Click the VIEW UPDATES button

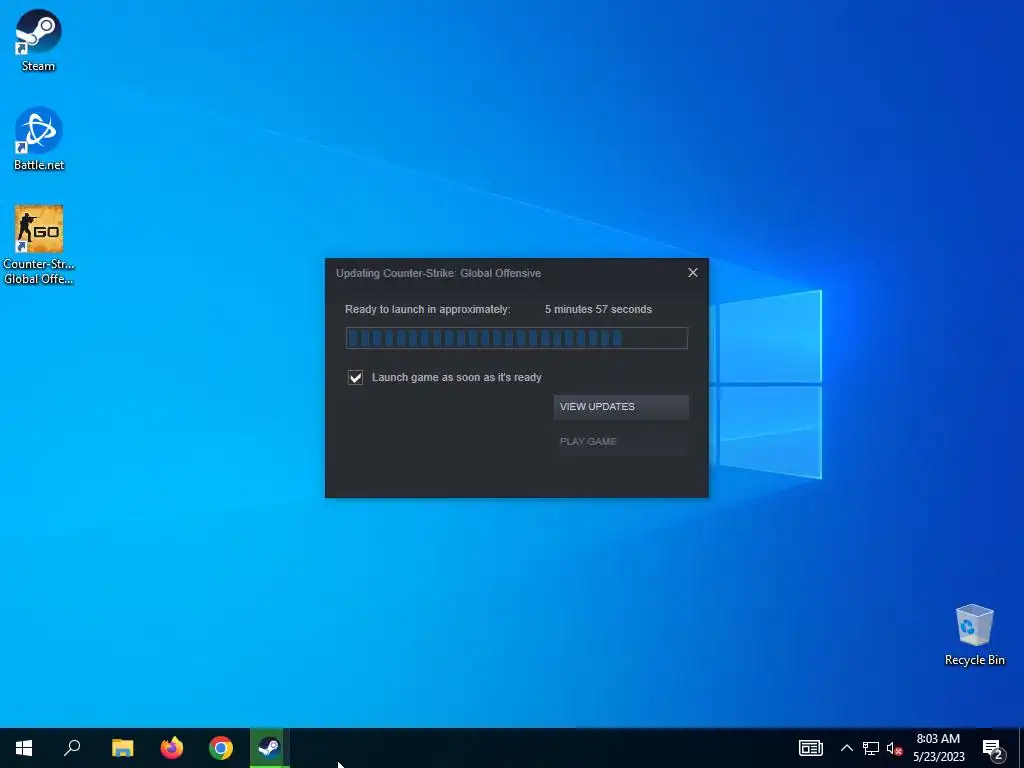point(621,406)
